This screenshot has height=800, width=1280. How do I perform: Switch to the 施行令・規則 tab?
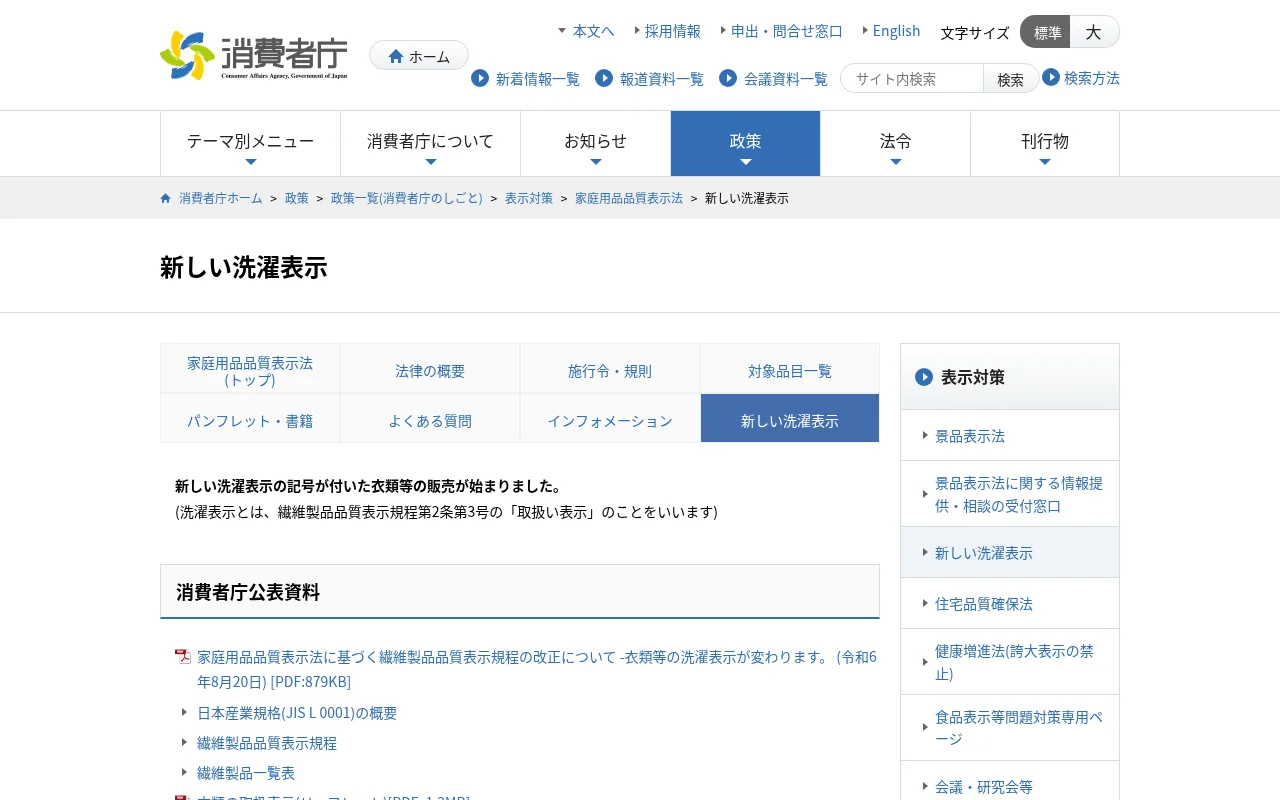coord(610,369)
